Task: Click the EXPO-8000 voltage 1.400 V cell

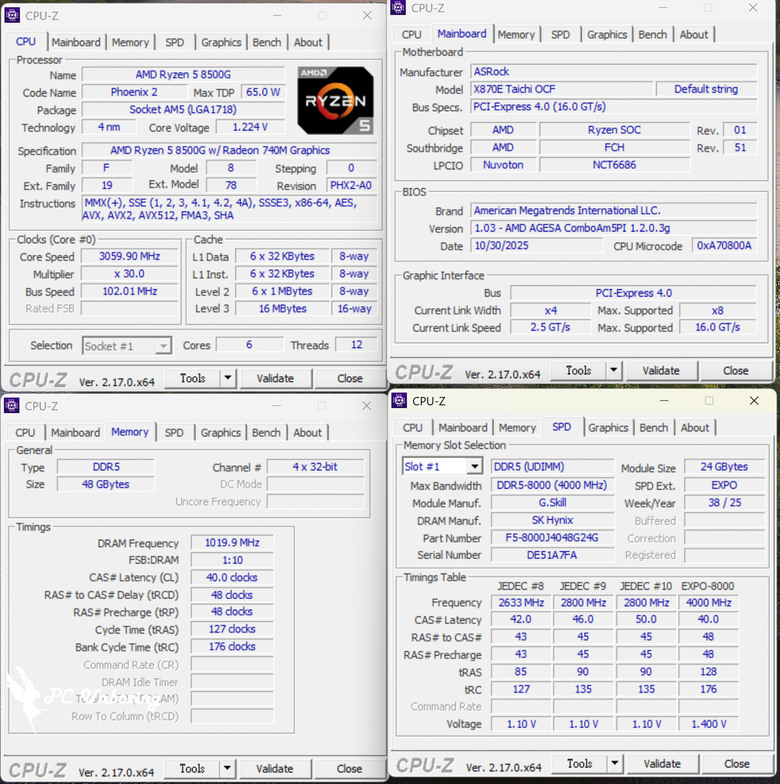Action: coord(708,724)
